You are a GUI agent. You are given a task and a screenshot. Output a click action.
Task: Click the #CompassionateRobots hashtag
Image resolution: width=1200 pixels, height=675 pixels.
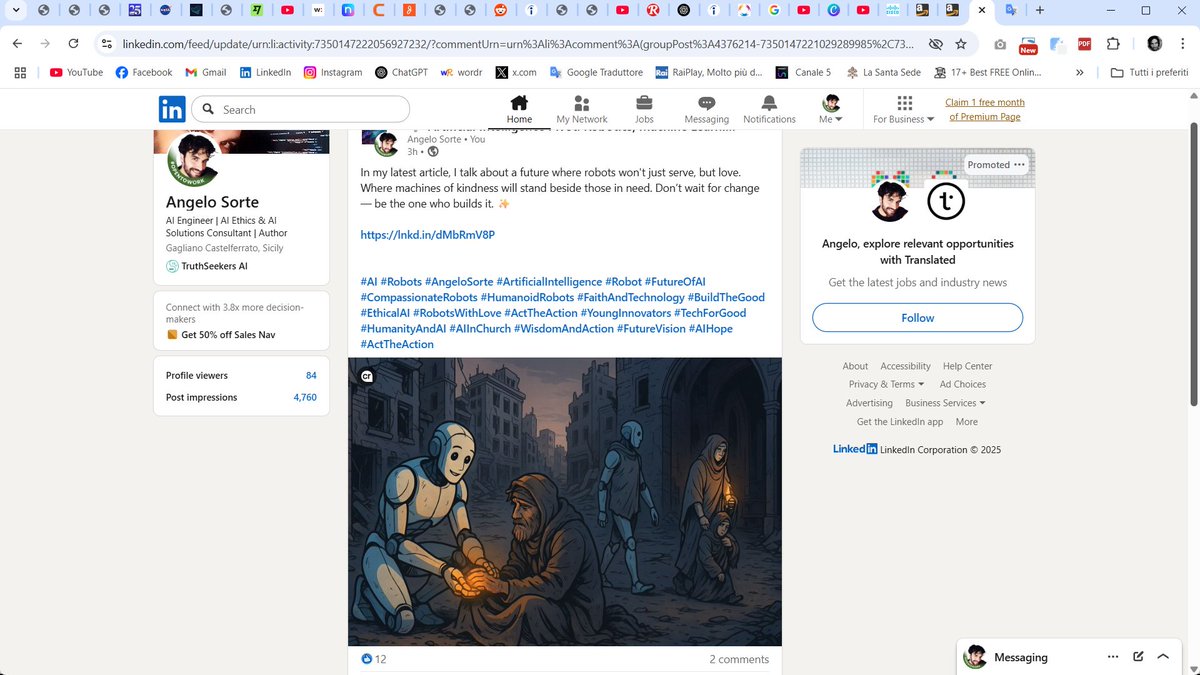click(x=418, y=297)
